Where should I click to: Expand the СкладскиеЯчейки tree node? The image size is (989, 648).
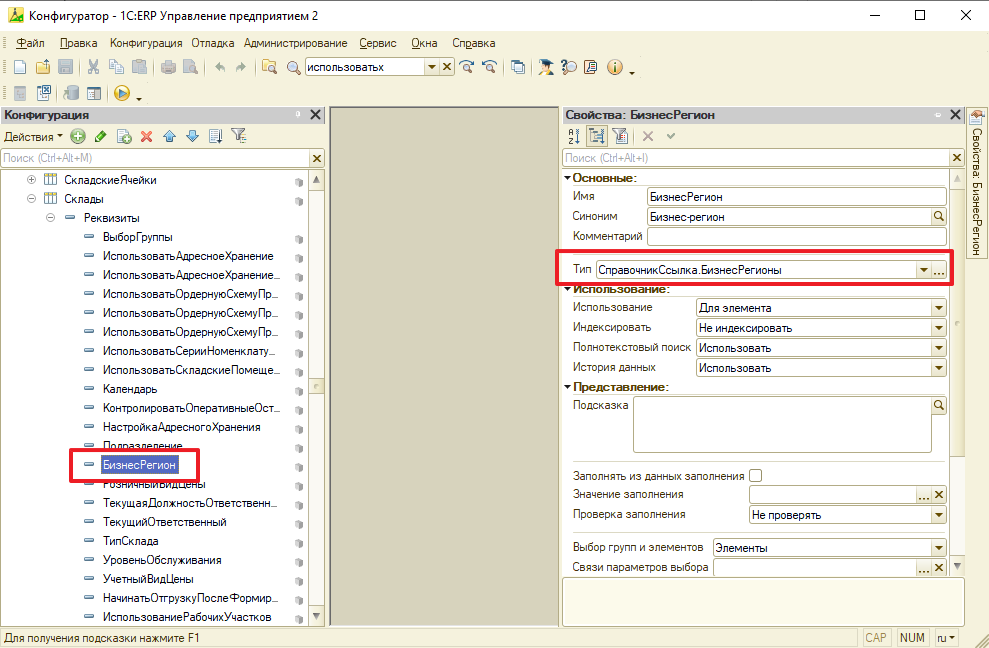click(32, 180)
